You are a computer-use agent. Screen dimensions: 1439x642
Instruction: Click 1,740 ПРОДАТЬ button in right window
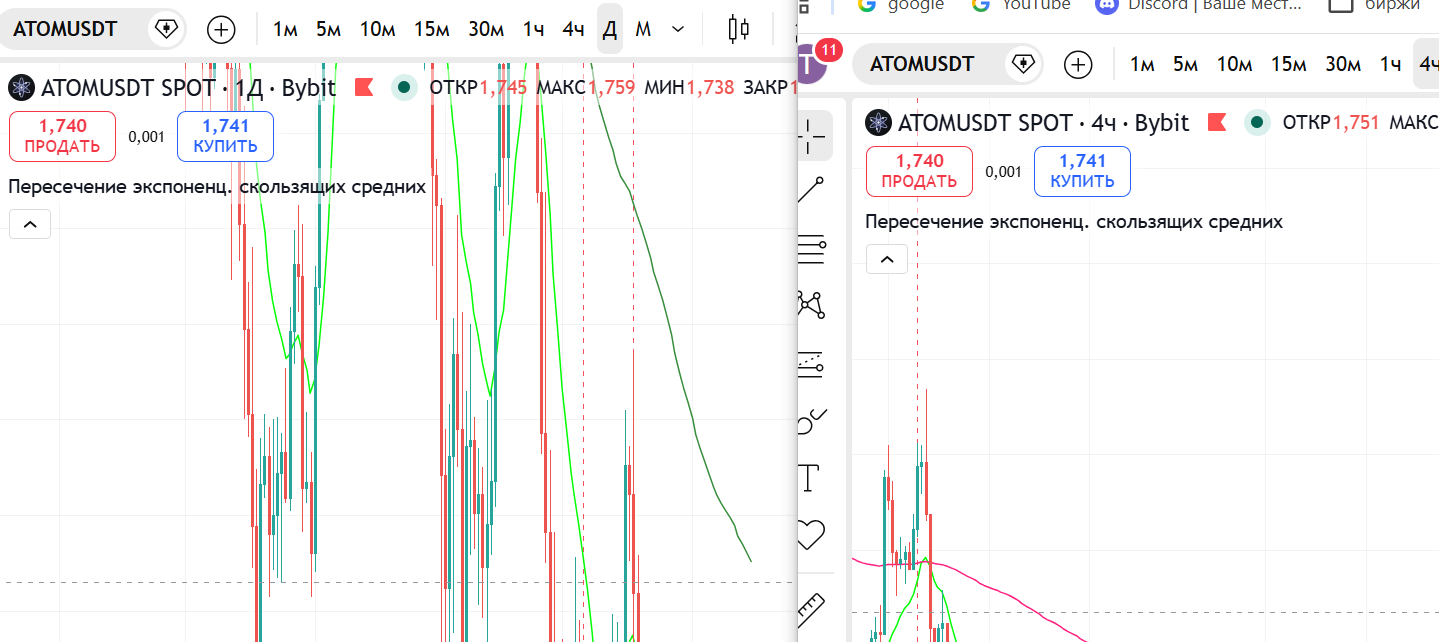click(919, 171)
